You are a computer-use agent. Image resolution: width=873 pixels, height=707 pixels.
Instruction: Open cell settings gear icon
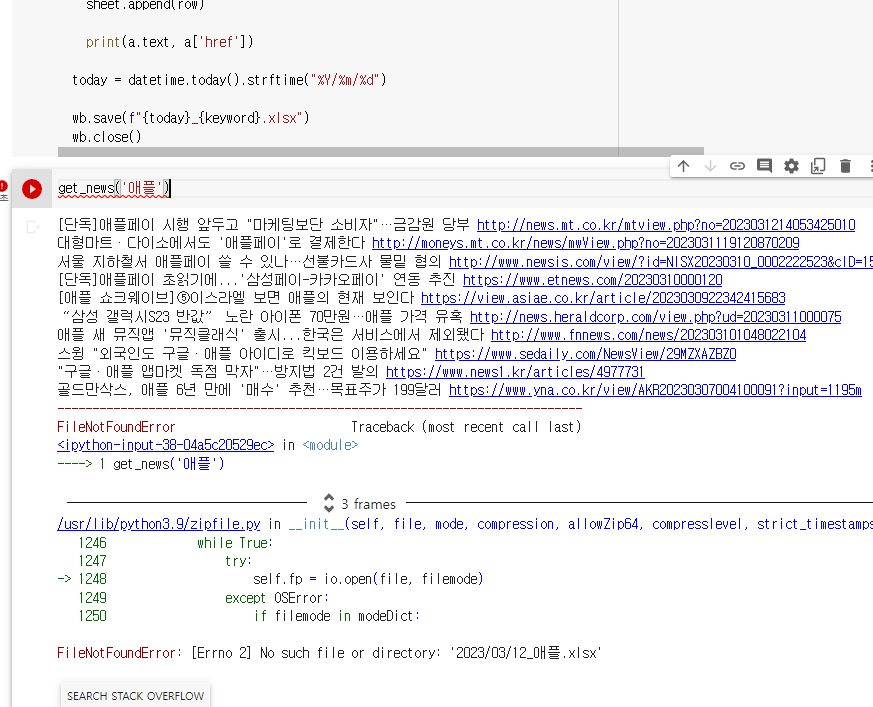click(x=791, y=166)
